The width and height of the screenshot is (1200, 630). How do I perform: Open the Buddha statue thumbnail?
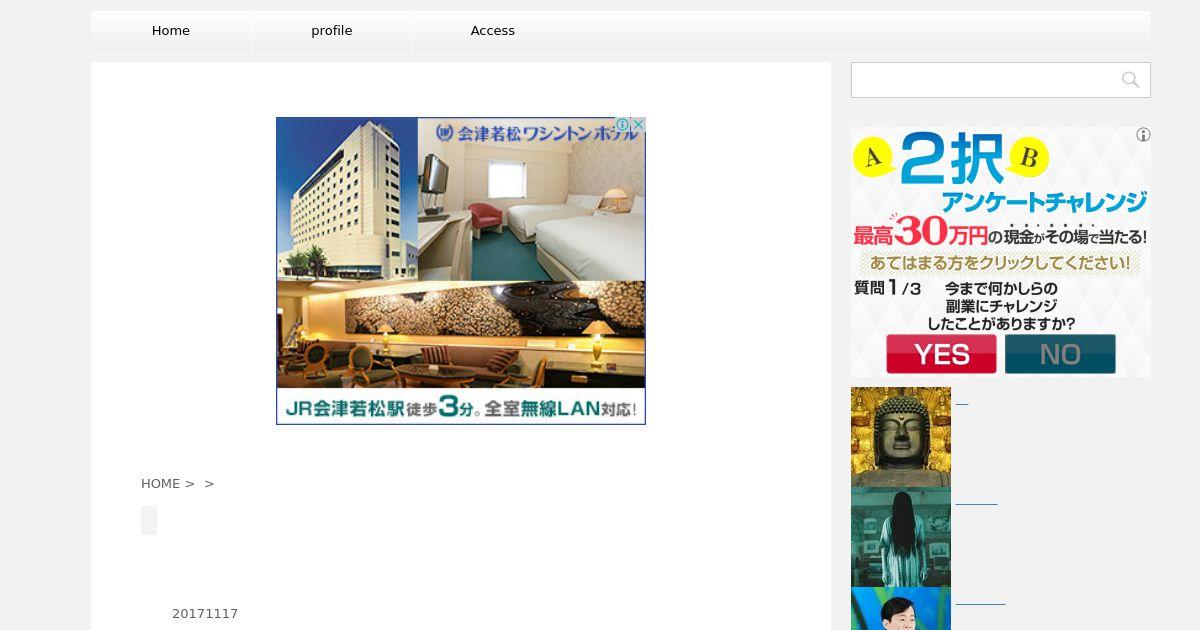tap(901, 437)
